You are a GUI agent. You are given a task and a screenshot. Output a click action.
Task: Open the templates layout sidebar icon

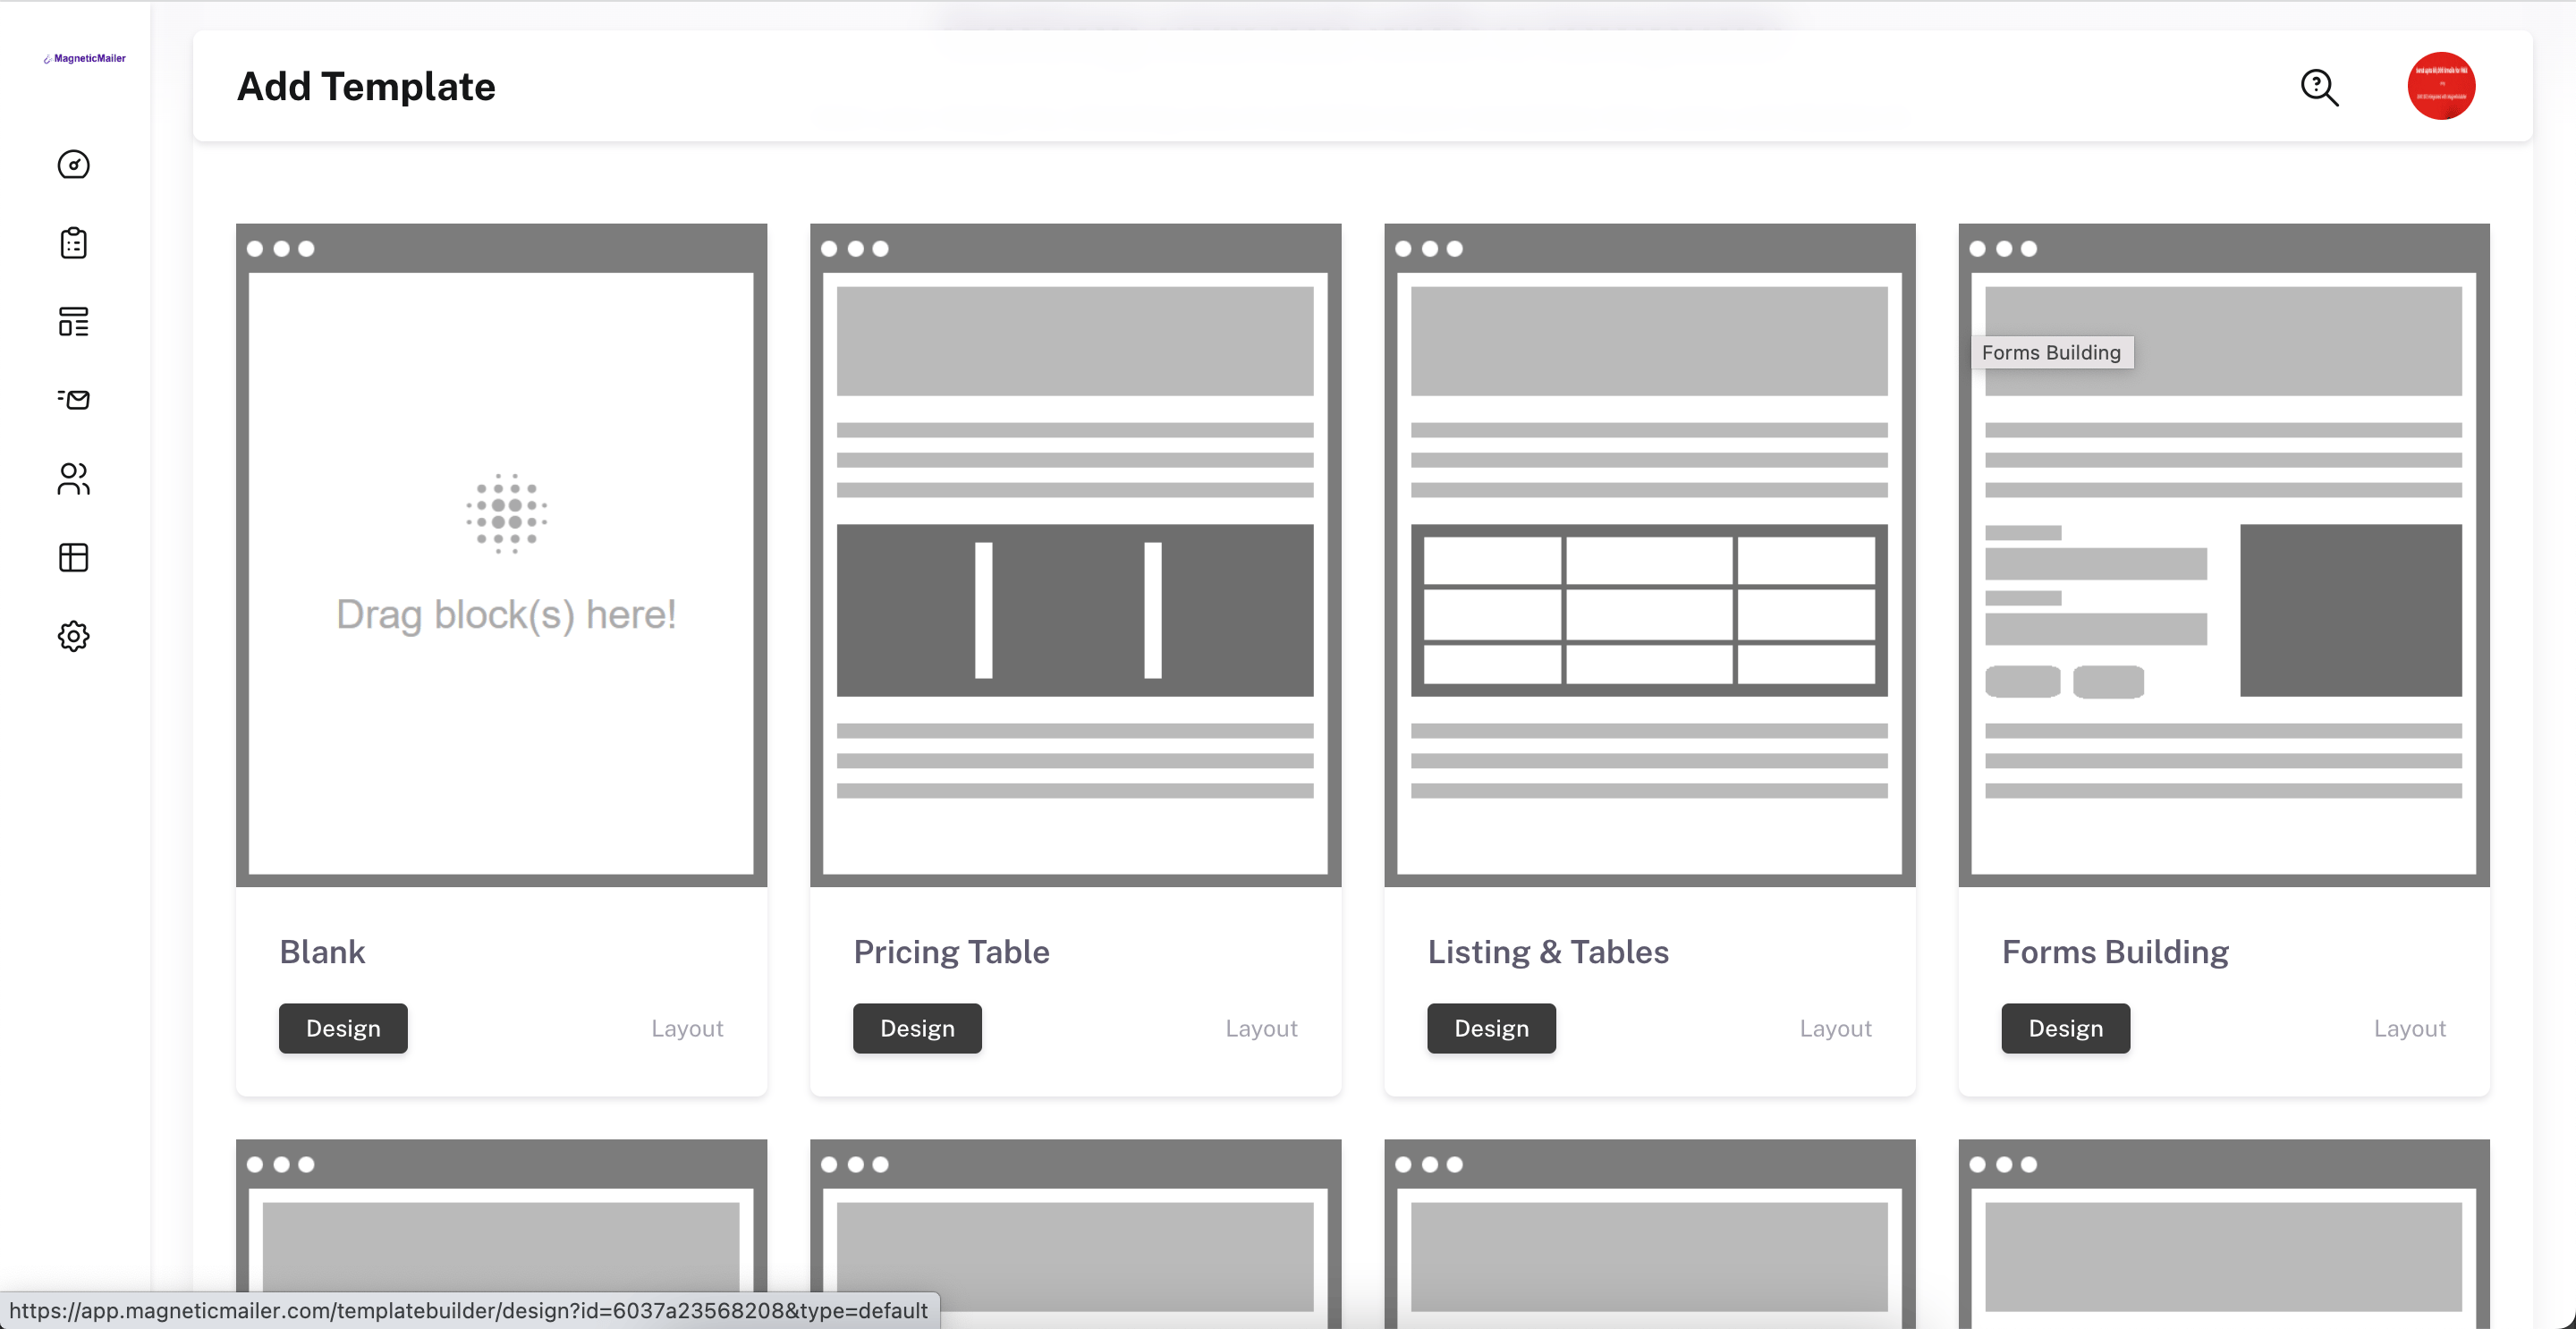point(73,321)
